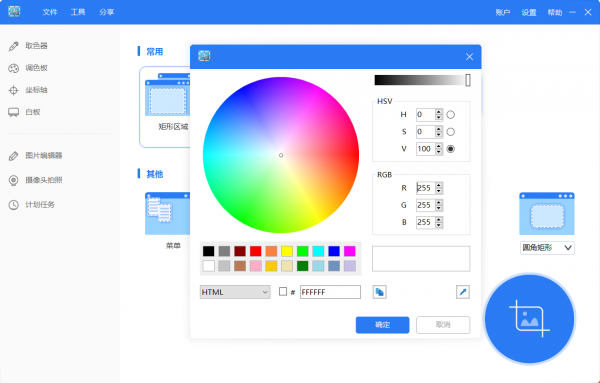This screenshot has width=600, height=383.
Task: Toggle the checkbox beside the # field
Action: pos(283,292)
